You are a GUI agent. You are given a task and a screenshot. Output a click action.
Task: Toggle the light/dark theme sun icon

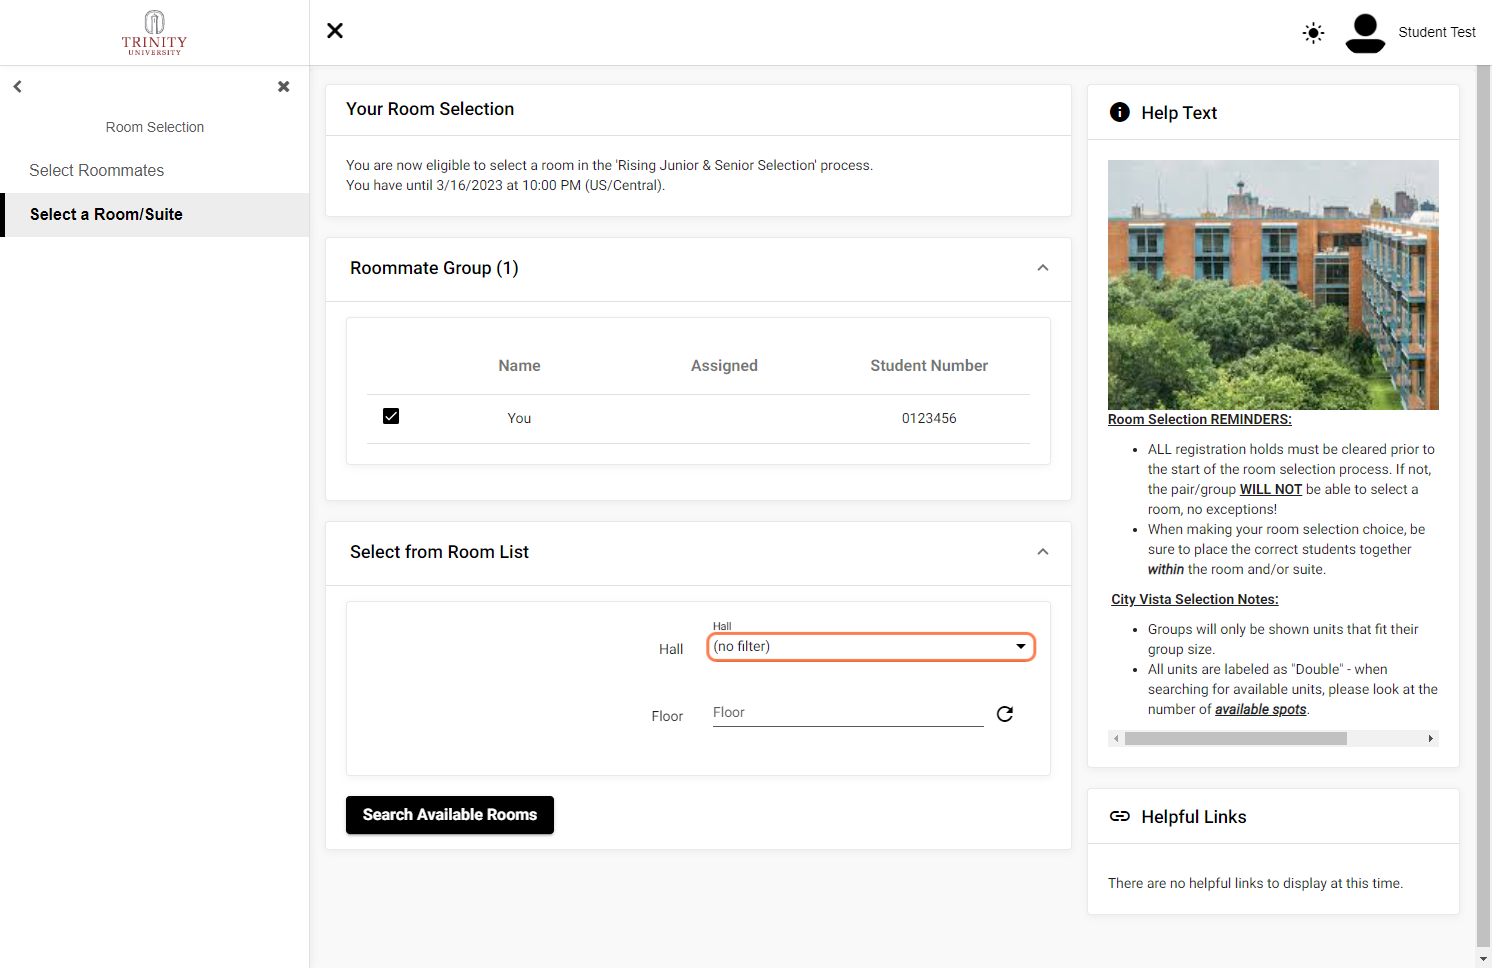(x=1313, y=33)
